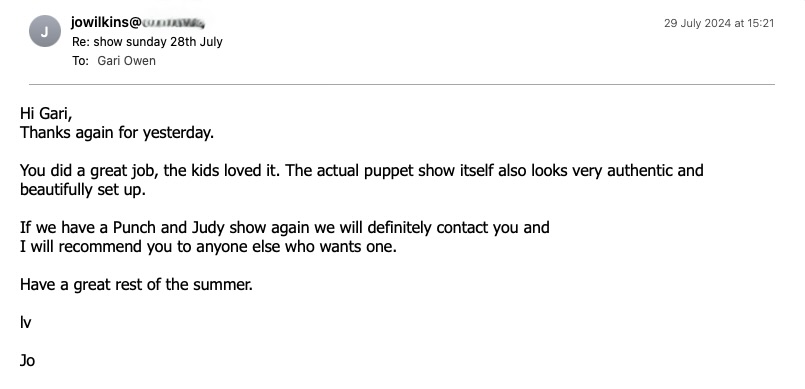Click the round J sender avatar

45,31
